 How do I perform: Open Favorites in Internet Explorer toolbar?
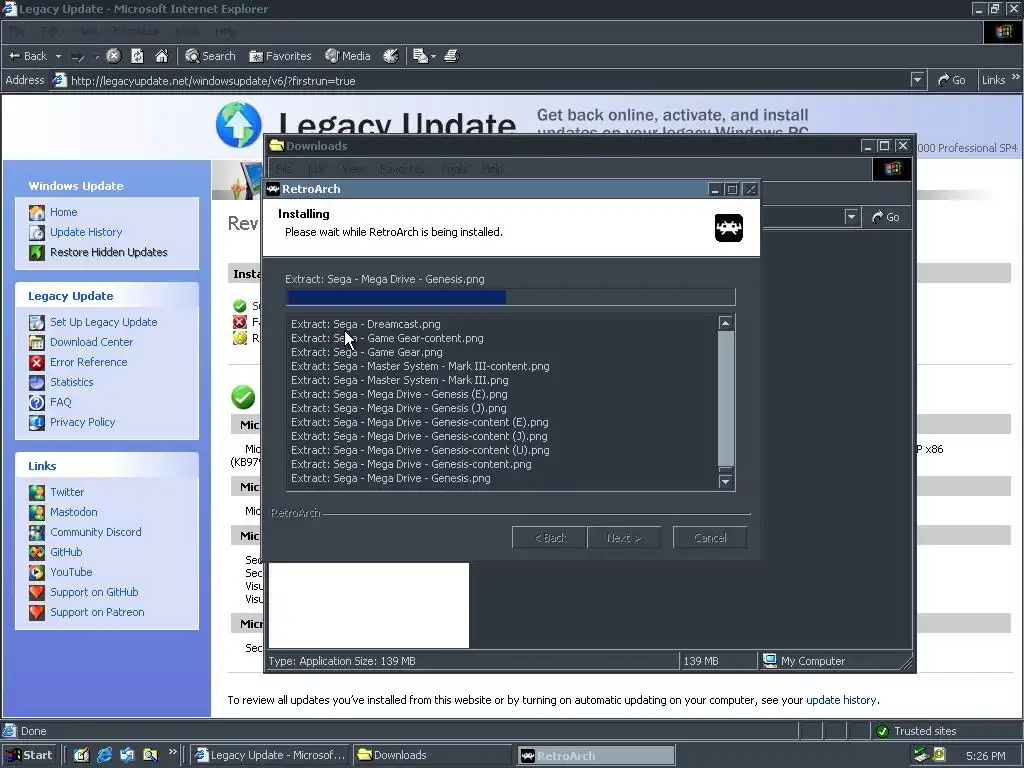(280, 56)
